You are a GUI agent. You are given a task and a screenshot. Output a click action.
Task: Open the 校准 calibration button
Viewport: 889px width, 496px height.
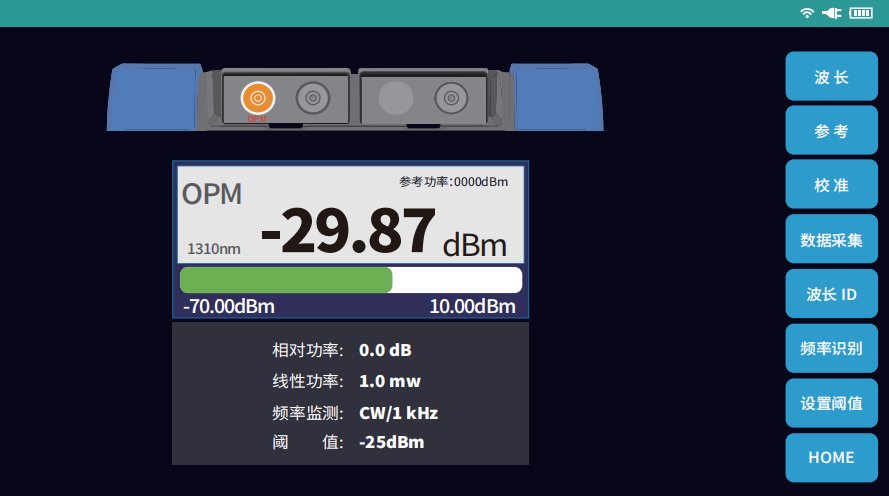click(x=831, y=185)
